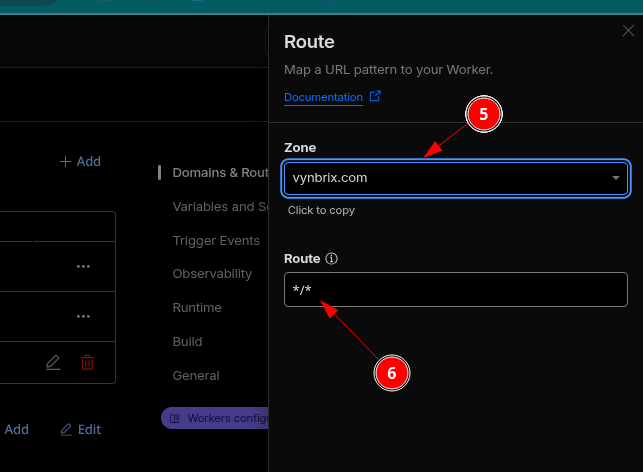The height and width of the screenshot is (472, 643).
Task: Switch to the Runtime section
Action: pyautogui.click(x=197, y=307)
